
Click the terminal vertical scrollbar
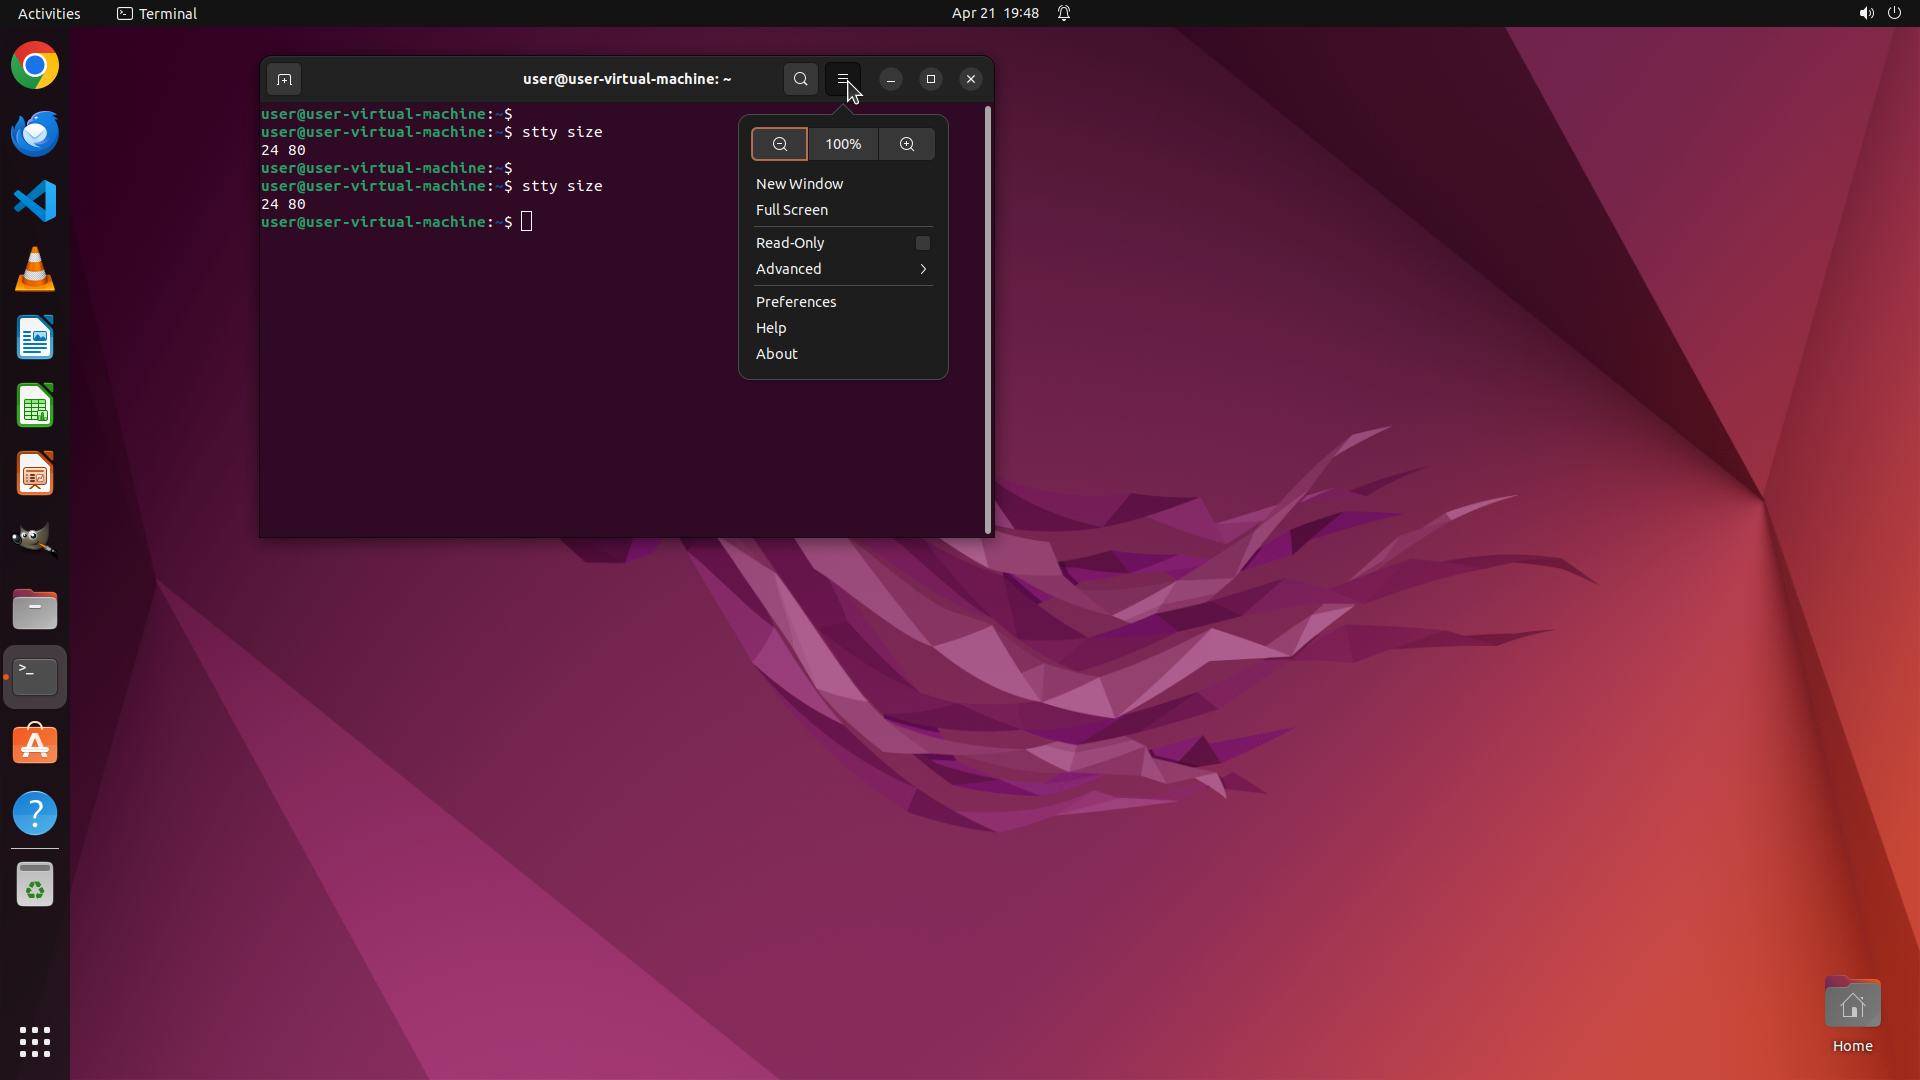tap(988, 320)
